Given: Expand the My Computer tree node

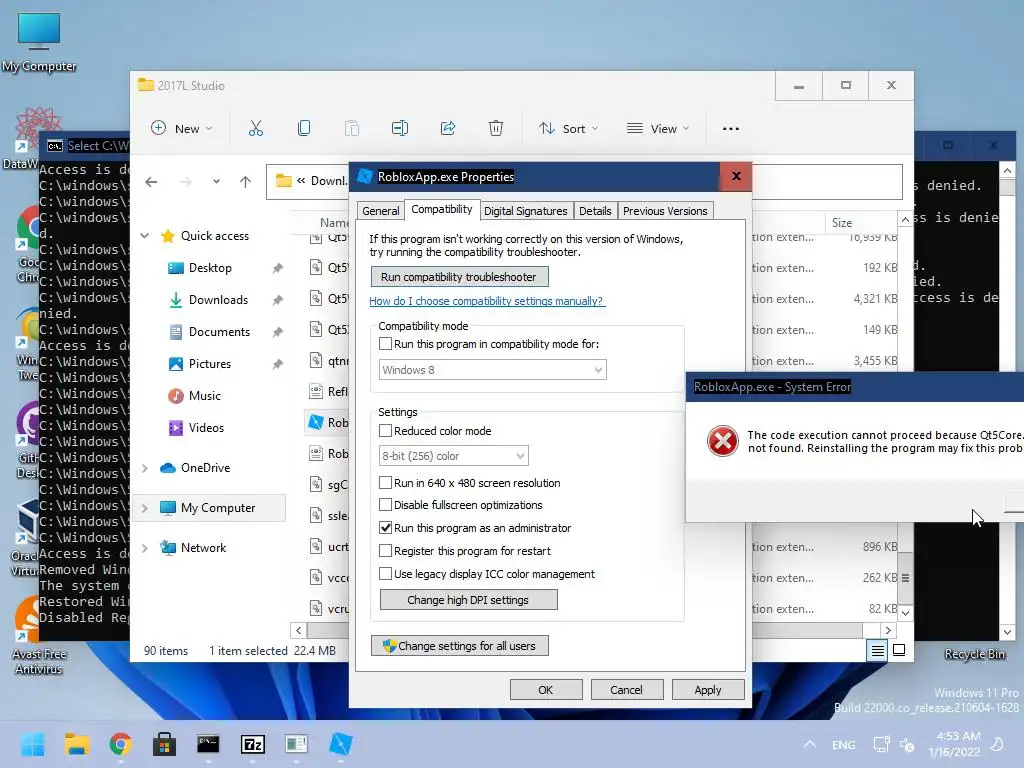Looking at the screenshot, I should pos(144,507).
